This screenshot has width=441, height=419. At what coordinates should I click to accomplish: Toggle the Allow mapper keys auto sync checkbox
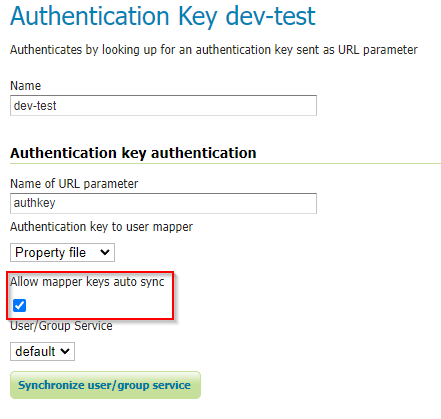click(19, 305)
